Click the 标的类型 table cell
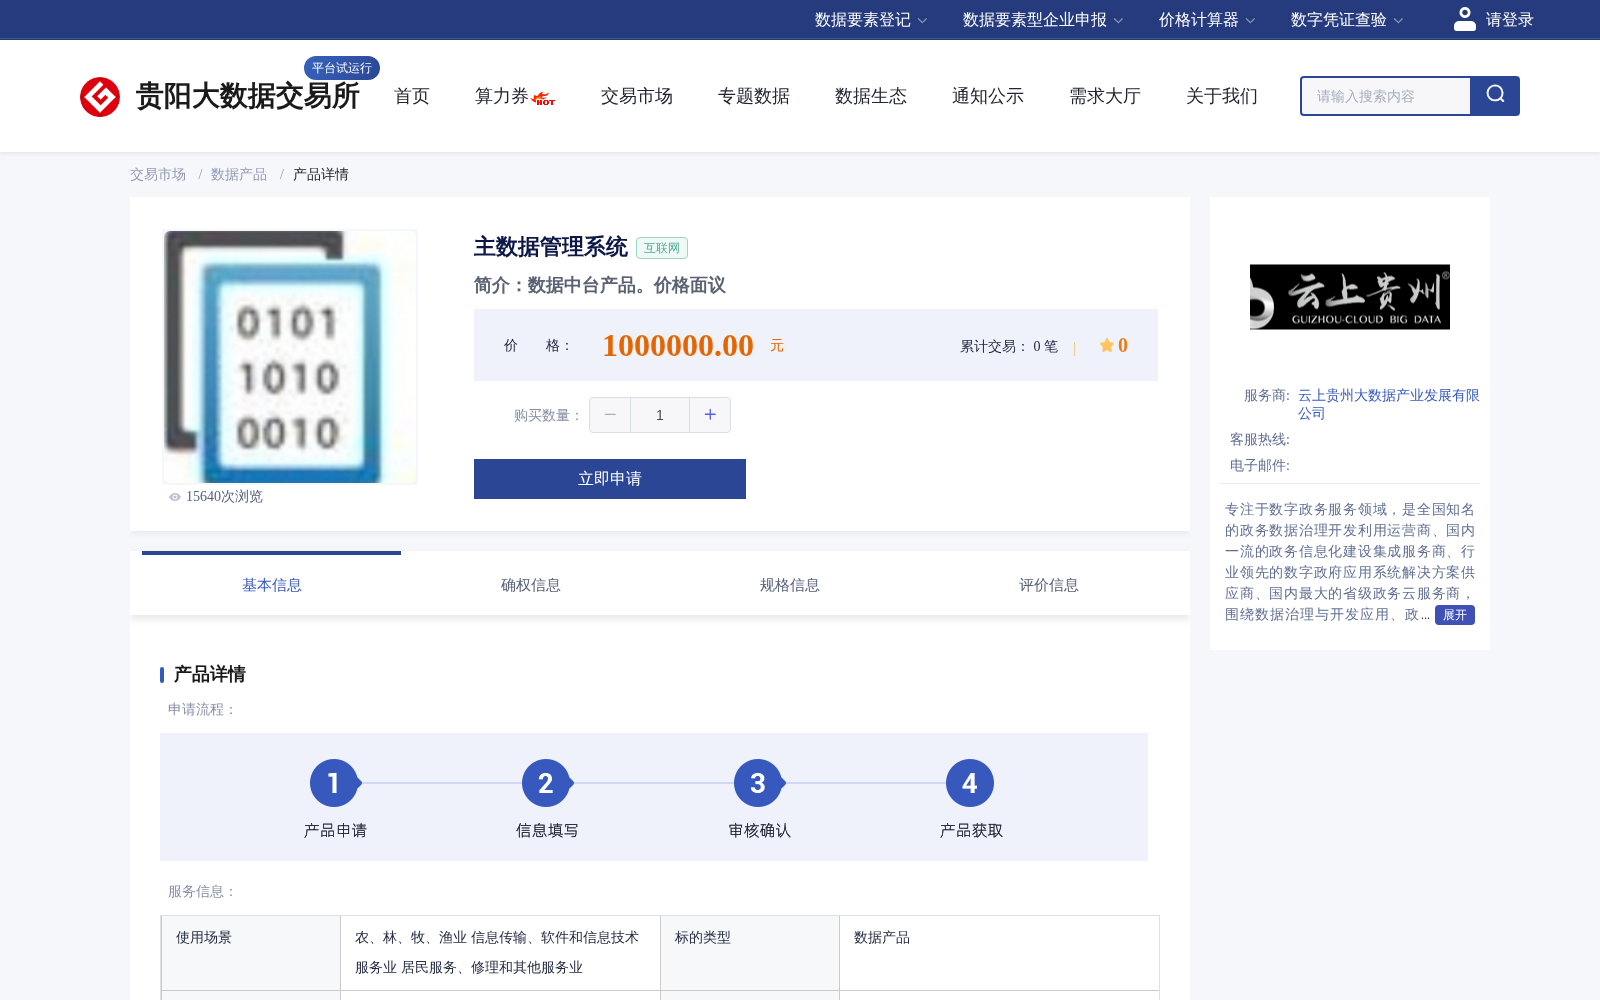 (x=750, y=953)
